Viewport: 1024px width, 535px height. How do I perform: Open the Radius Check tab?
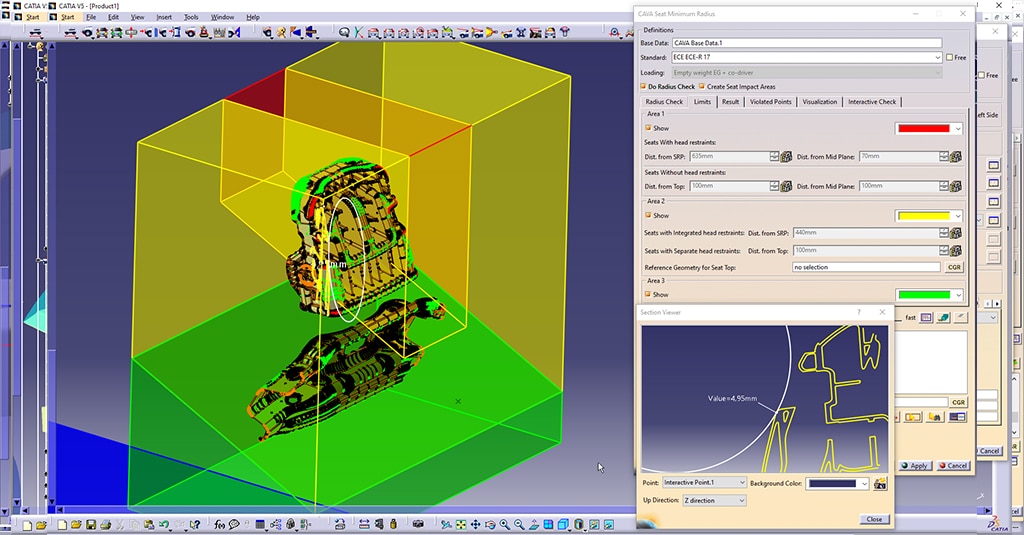tap(664, 102)
